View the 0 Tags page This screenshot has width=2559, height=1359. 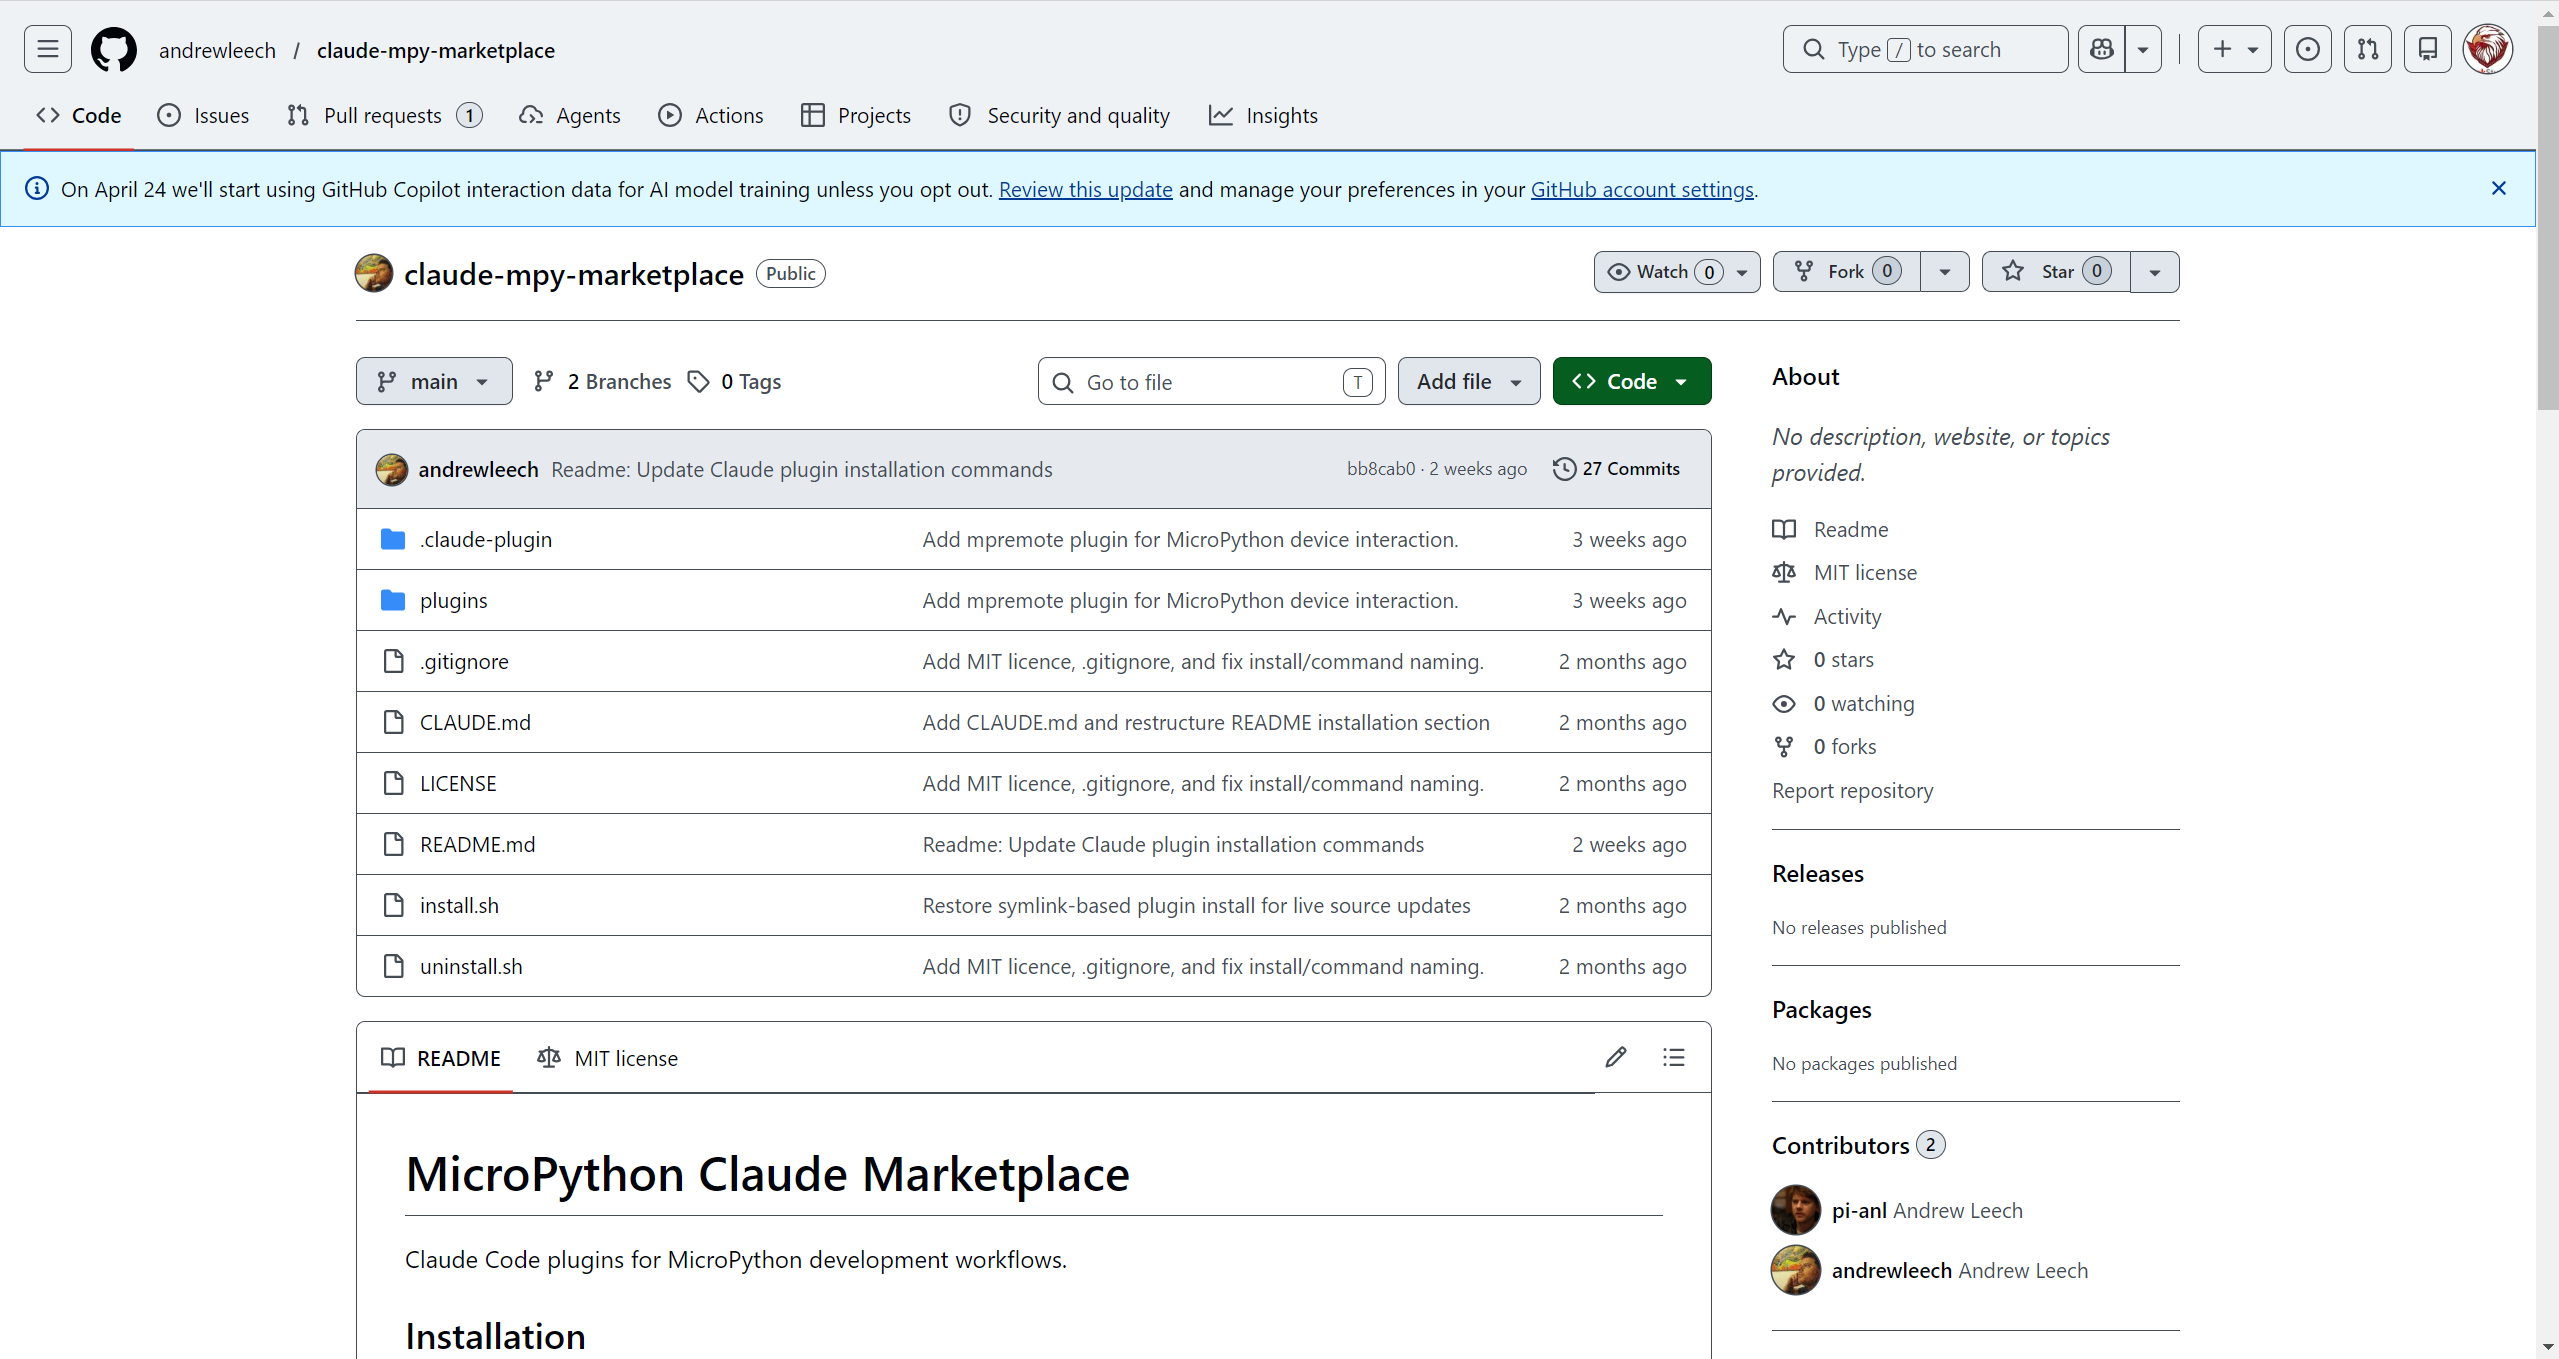click(734, 382)
